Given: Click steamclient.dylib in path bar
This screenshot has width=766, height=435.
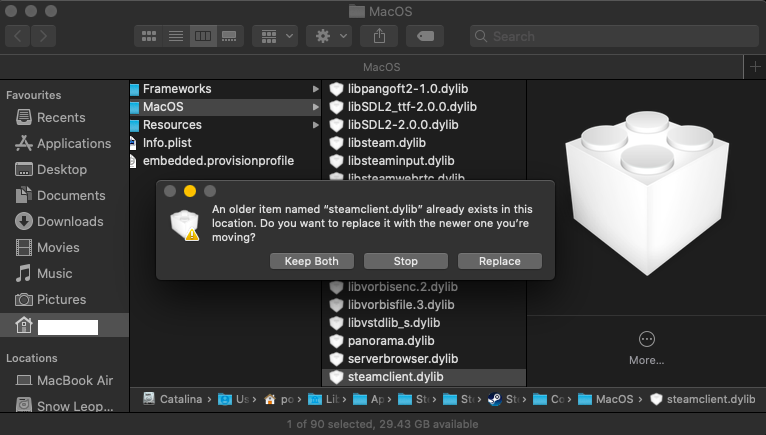Looking at the screenshot, I should (702, 399).
